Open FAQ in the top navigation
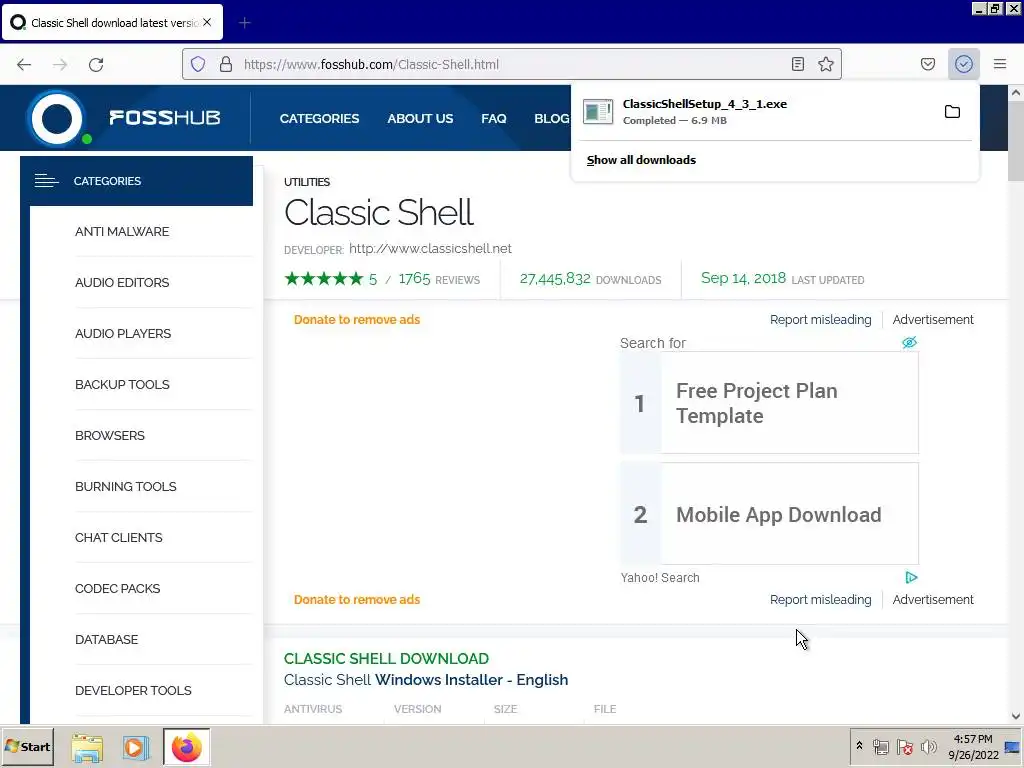This screenshot has width=1024, height=768. pyautogui.click(x=494, y=118)
